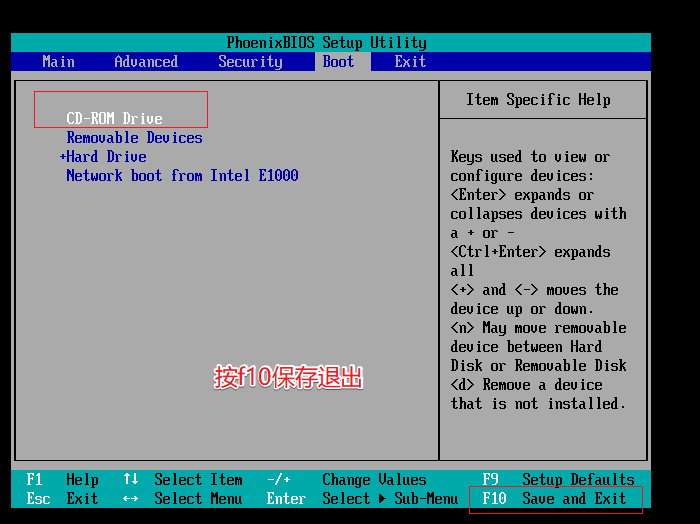Click the F1 Help key hint
700x524 pixels.
(62, 480)
